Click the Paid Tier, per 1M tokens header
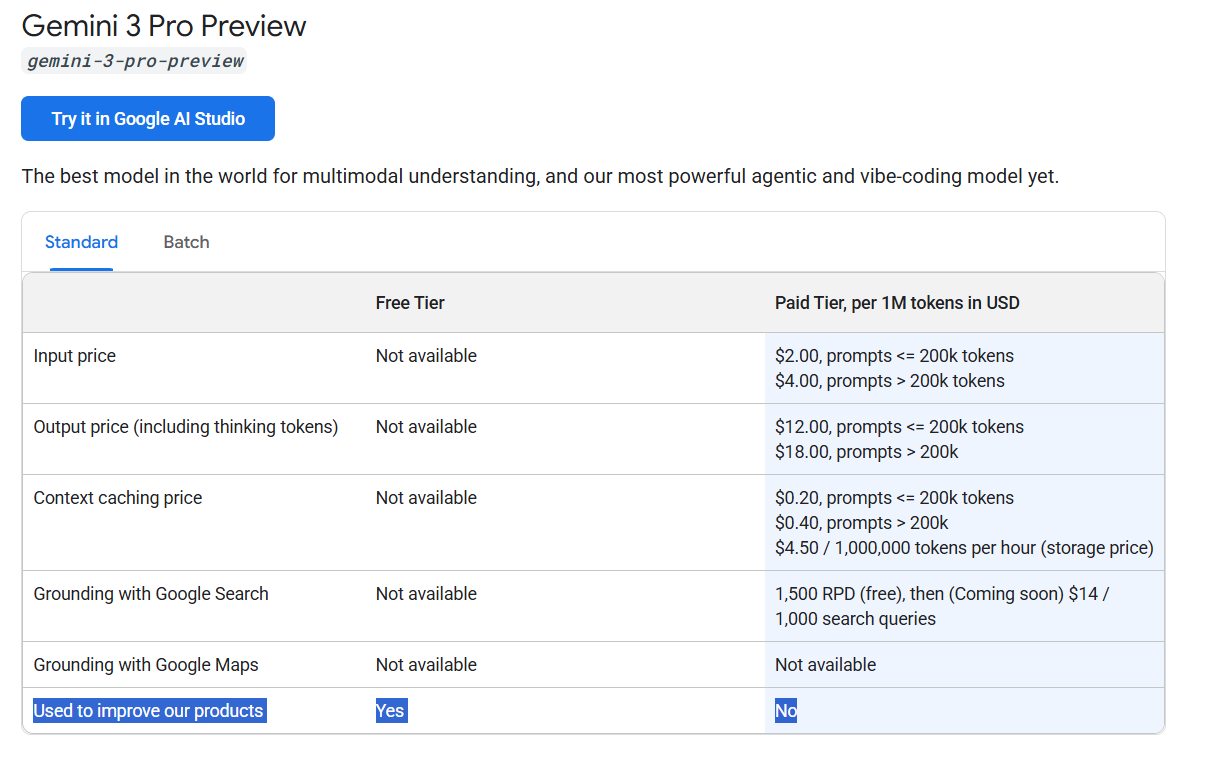Viewport: 1225px width, 763px height. tap(897, 303)
